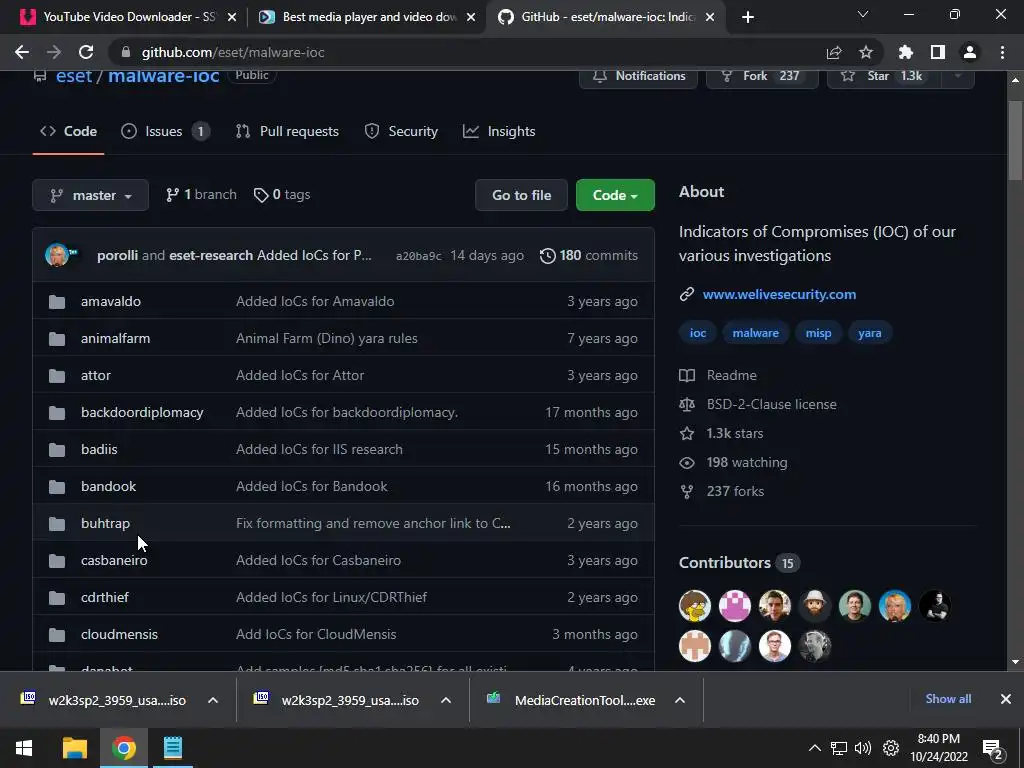Expand the green Code dropdown button
This screenshot has height=768, width=1024.
point(615,195)
